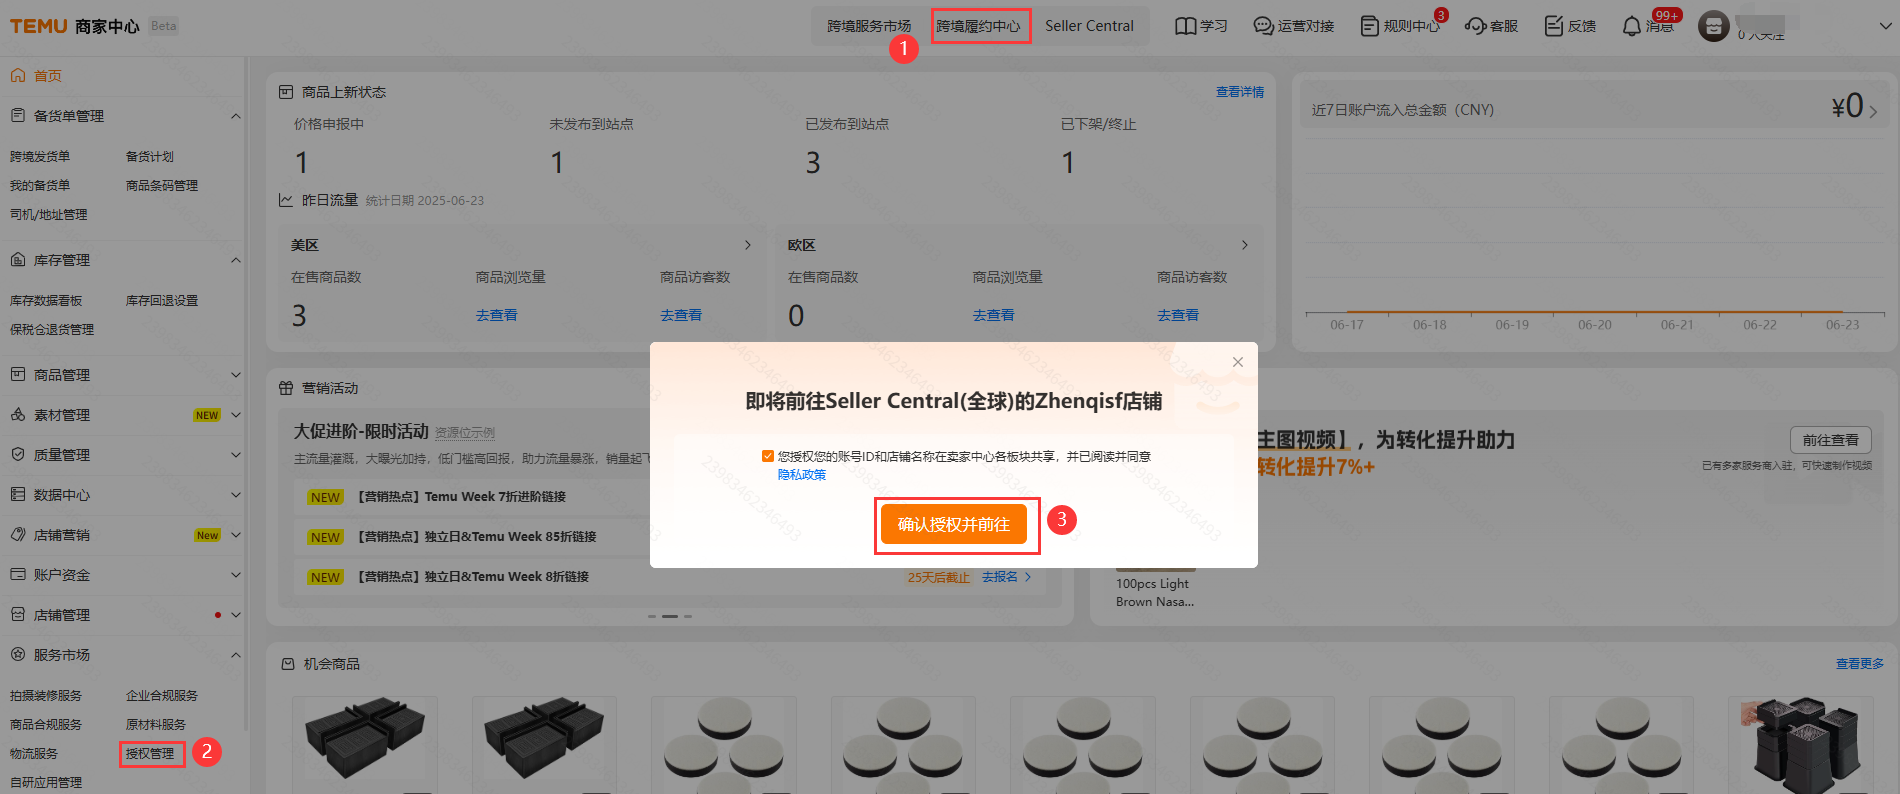The height and width of the screenshot is (794, 1900).
Task: Open the 隐私政策 link in the dialog
Action: [802, 475]
